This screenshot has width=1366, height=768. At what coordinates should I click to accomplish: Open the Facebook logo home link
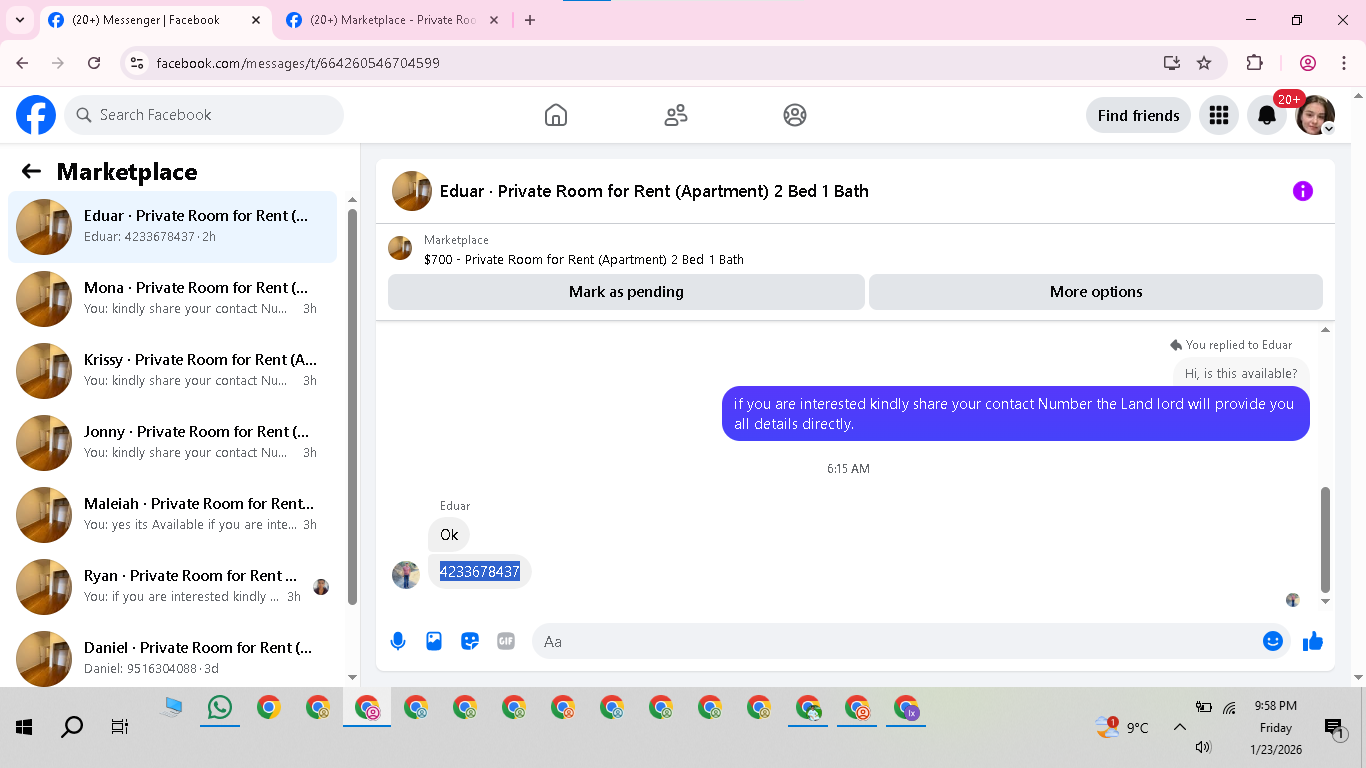(x=36, y=115)
